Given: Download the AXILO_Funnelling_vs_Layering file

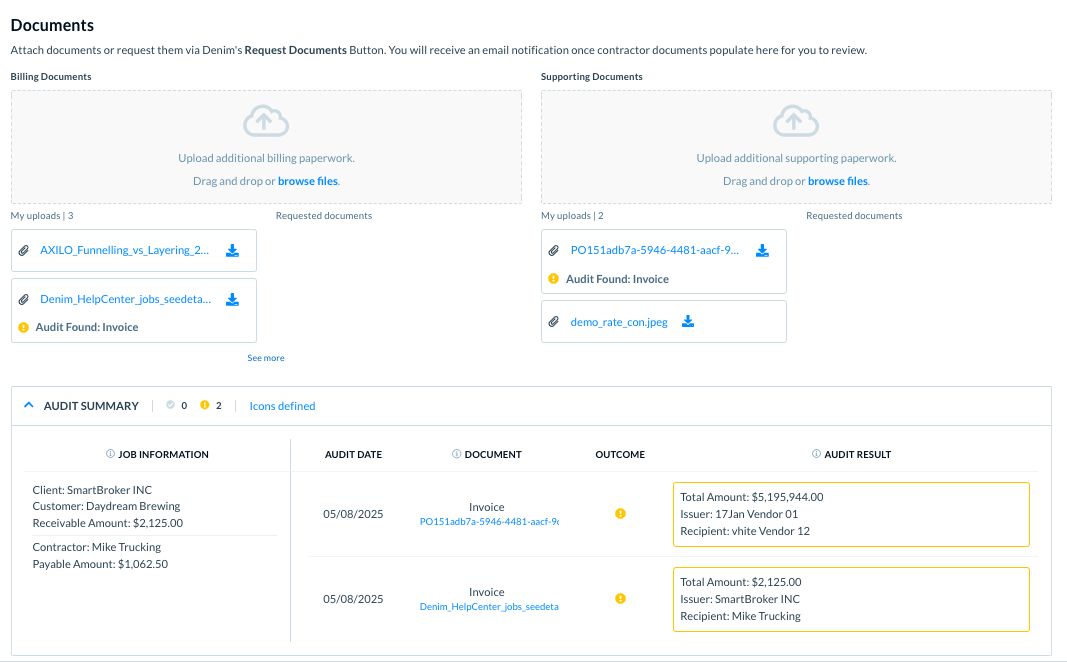Looking at the screenshot, I should click(x=232, y=251).
